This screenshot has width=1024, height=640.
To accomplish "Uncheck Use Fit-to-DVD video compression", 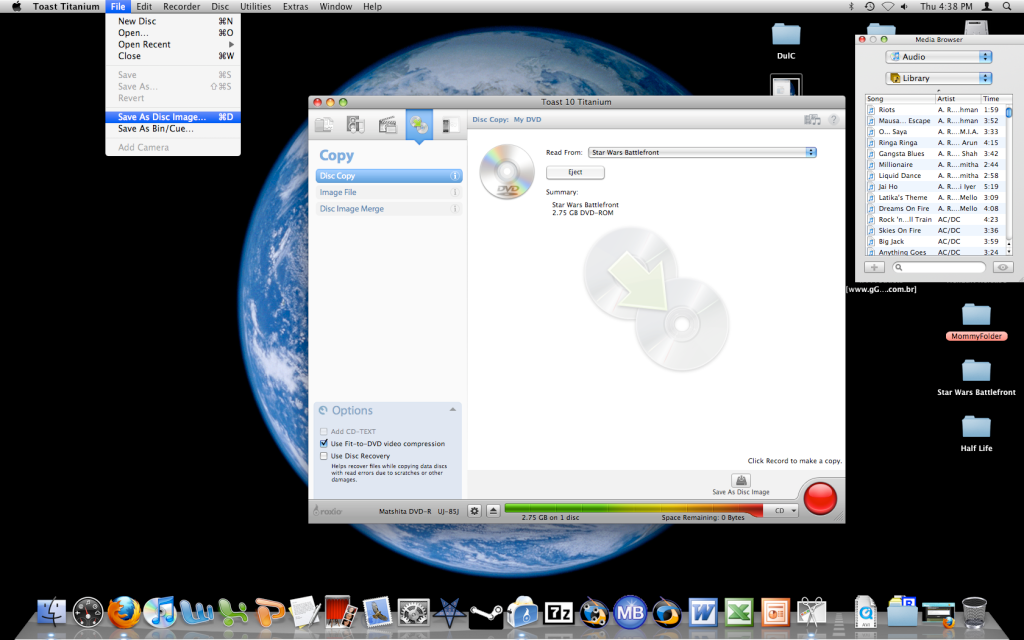I will point(323,443).
